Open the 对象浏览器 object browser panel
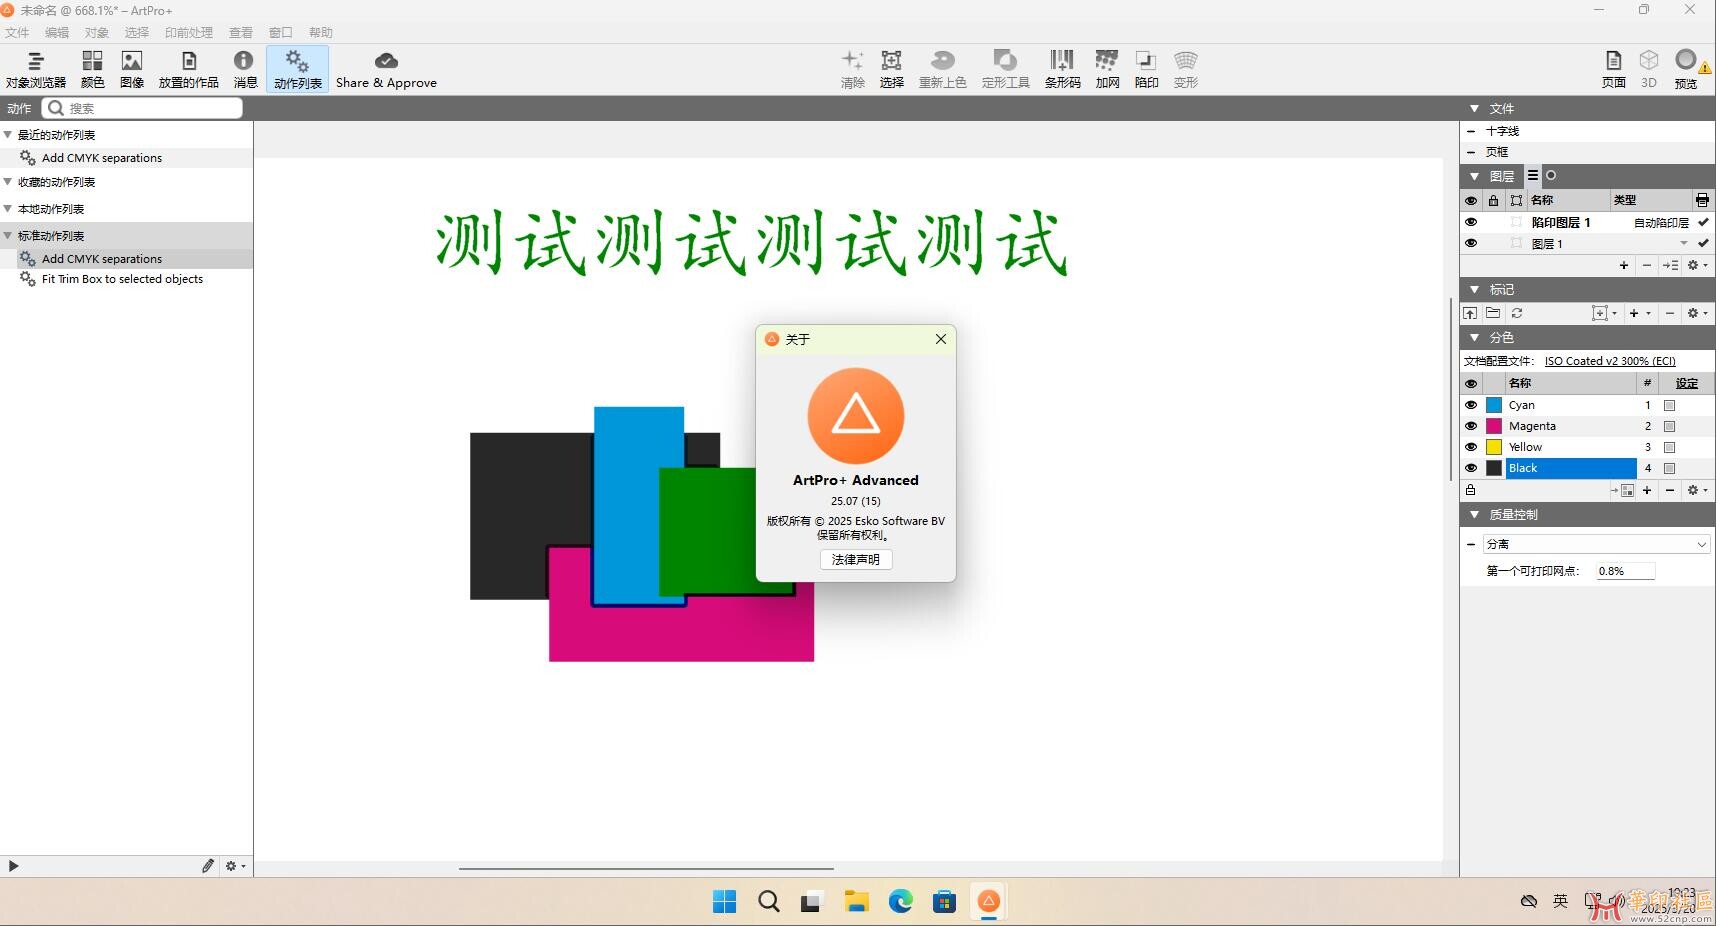The height and width of the screenshot is (926, 1716). pos(36,70)
